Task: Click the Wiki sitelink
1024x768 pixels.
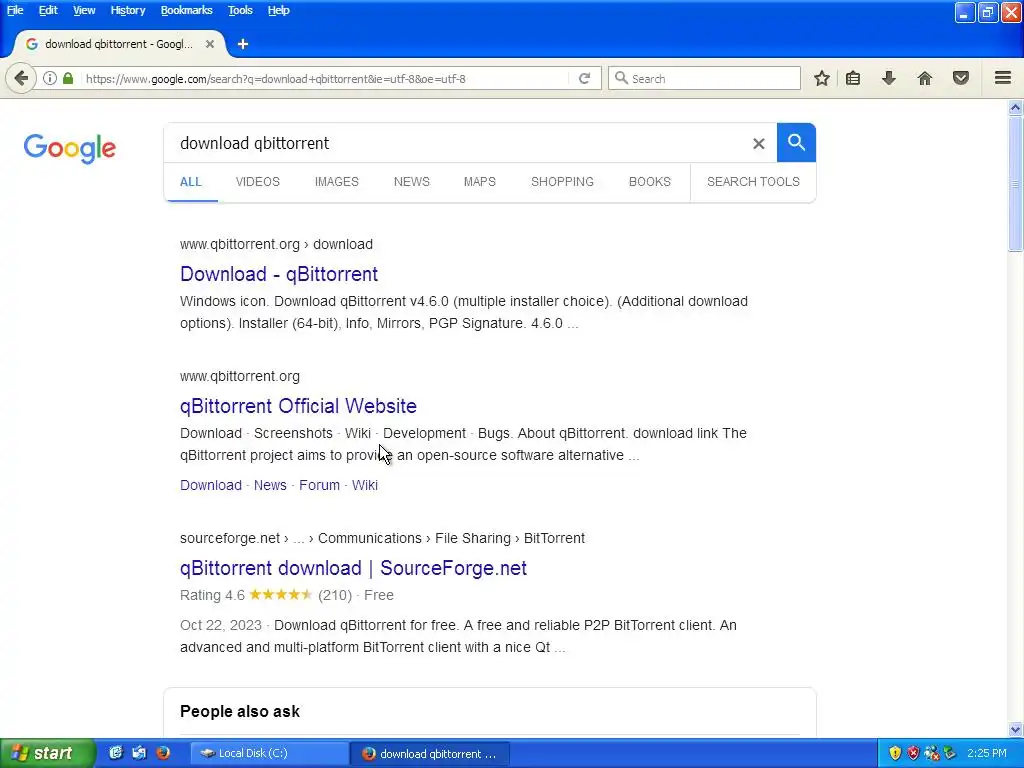Action: pos(365,485)
